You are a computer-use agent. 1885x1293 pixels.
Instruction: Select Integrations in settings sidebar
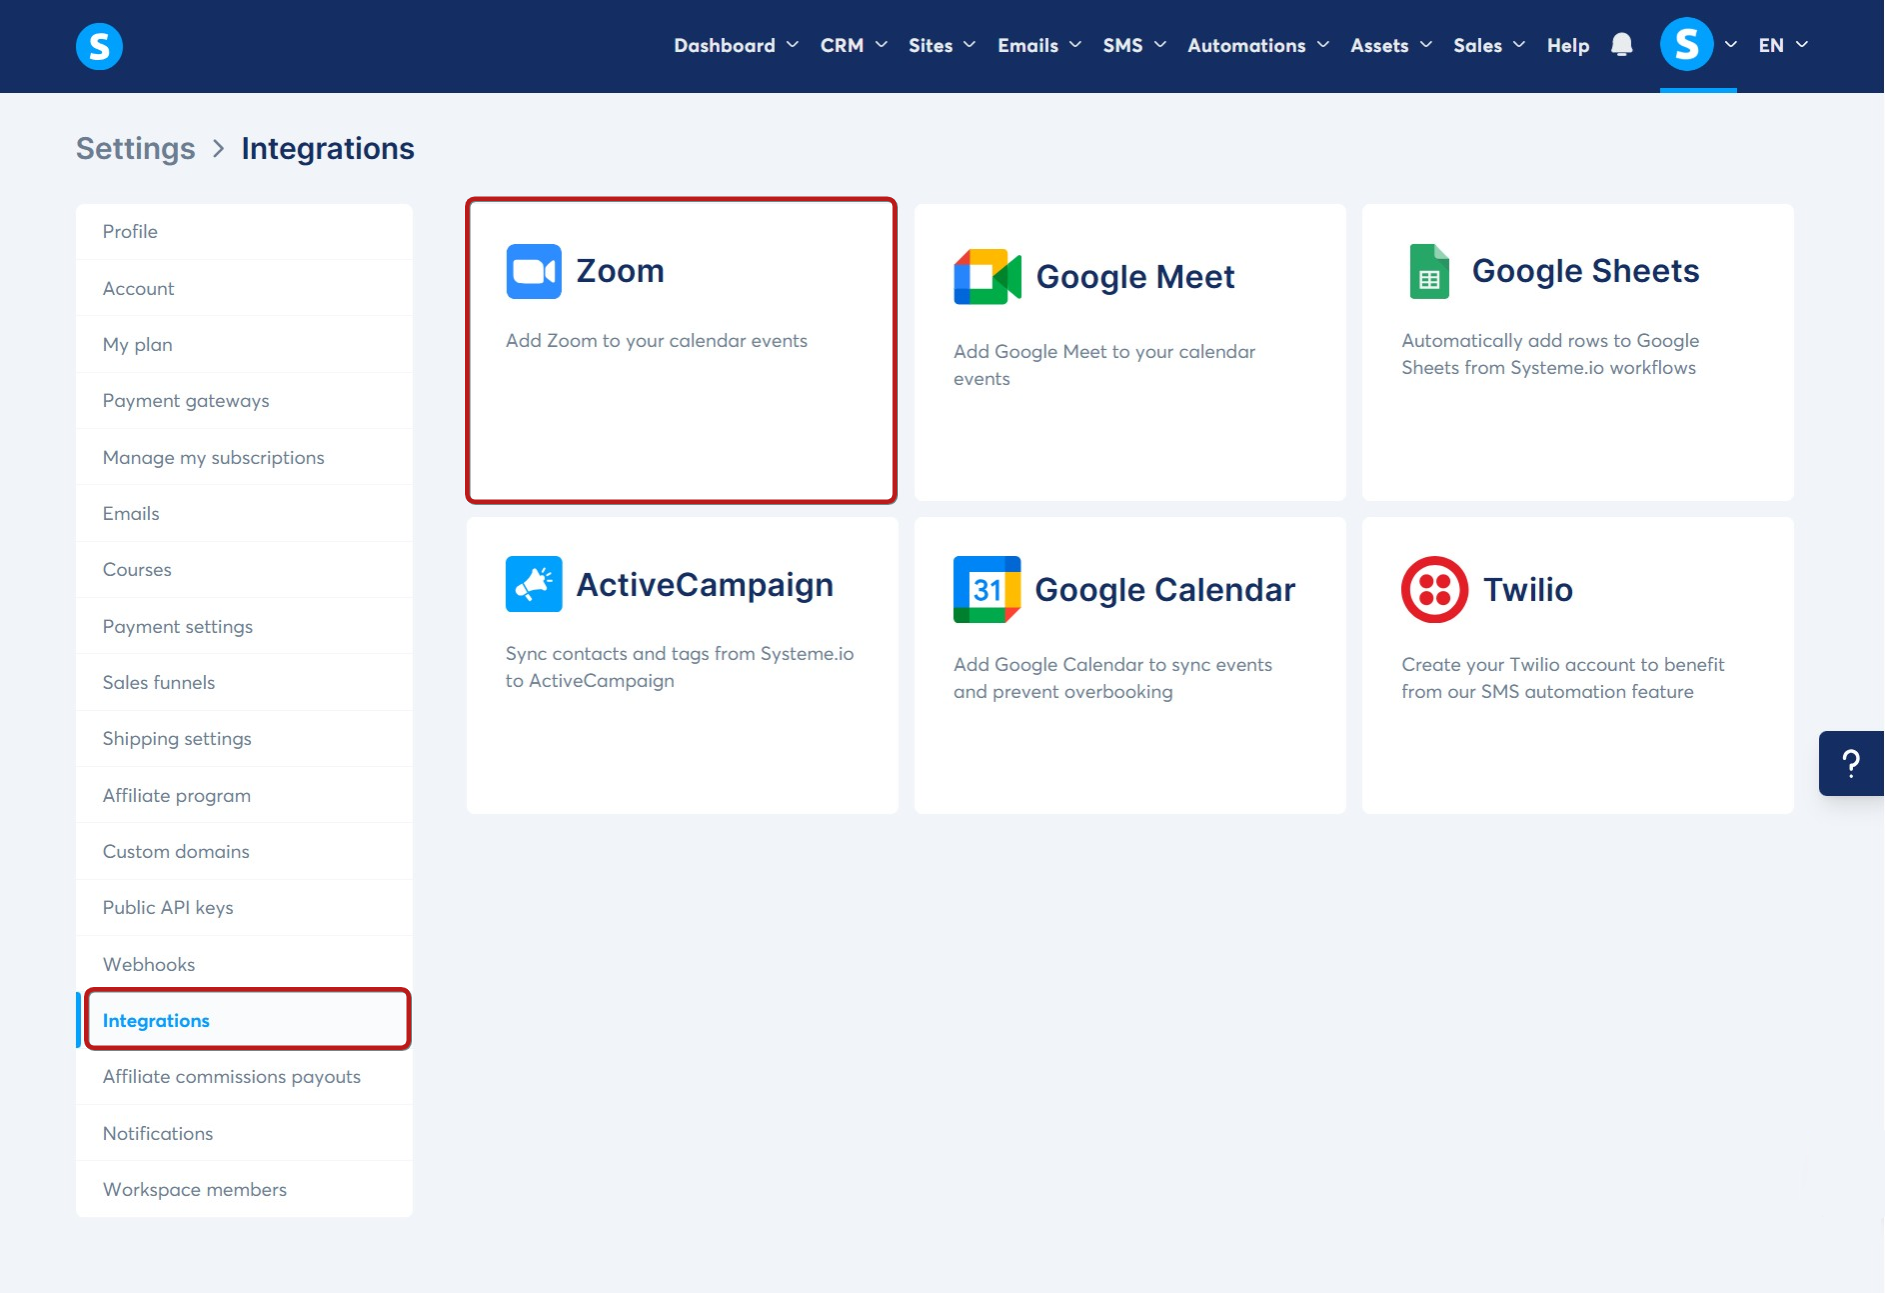[244, 1021]
